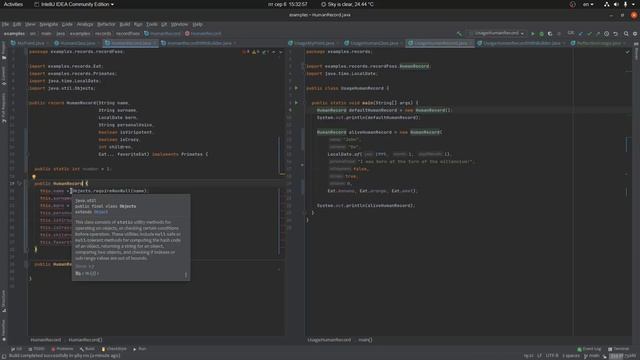This screenshot has height=360, width=640.
Task: Open the Code menu
Action: point(67,24)
